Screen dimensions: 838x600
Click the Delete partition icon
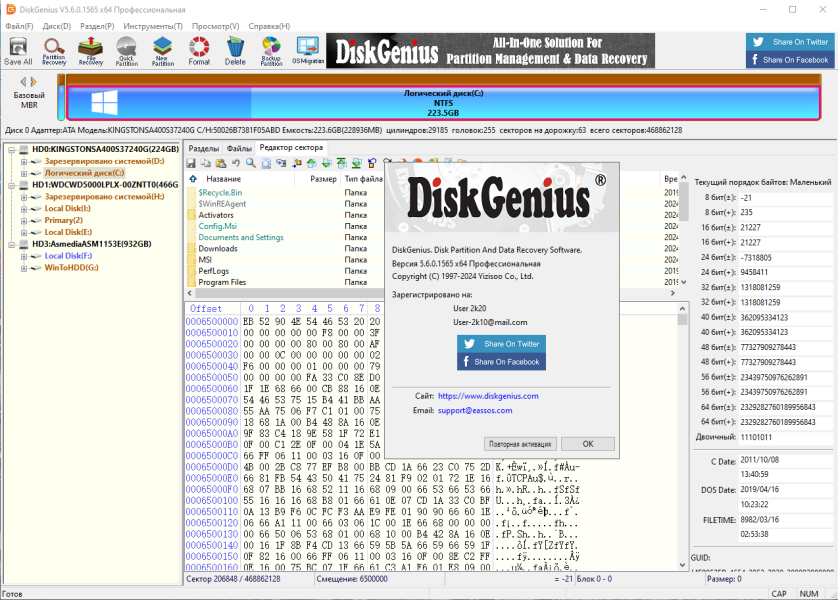[x=235, y=52]
